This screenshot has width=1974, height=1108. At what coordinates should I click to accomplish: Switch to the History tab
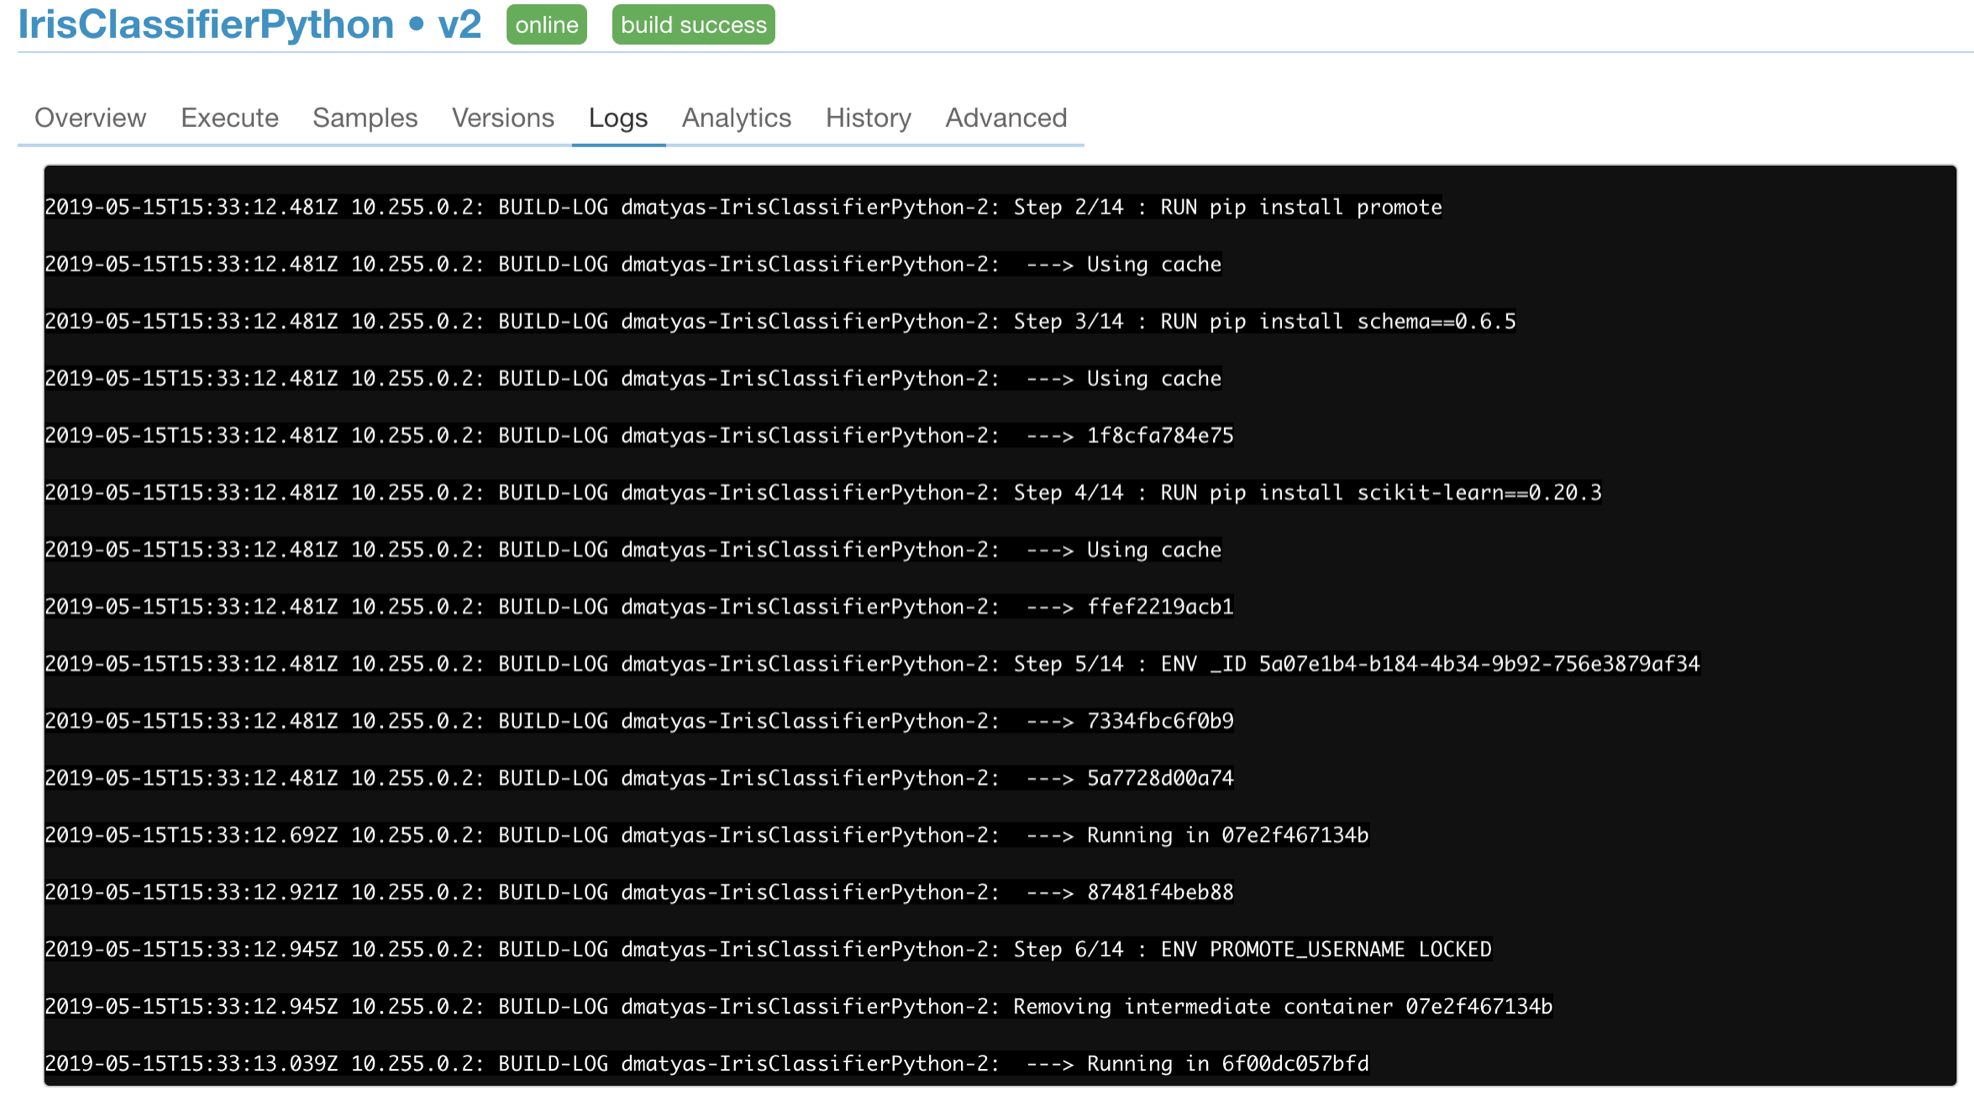coord(867,118)
